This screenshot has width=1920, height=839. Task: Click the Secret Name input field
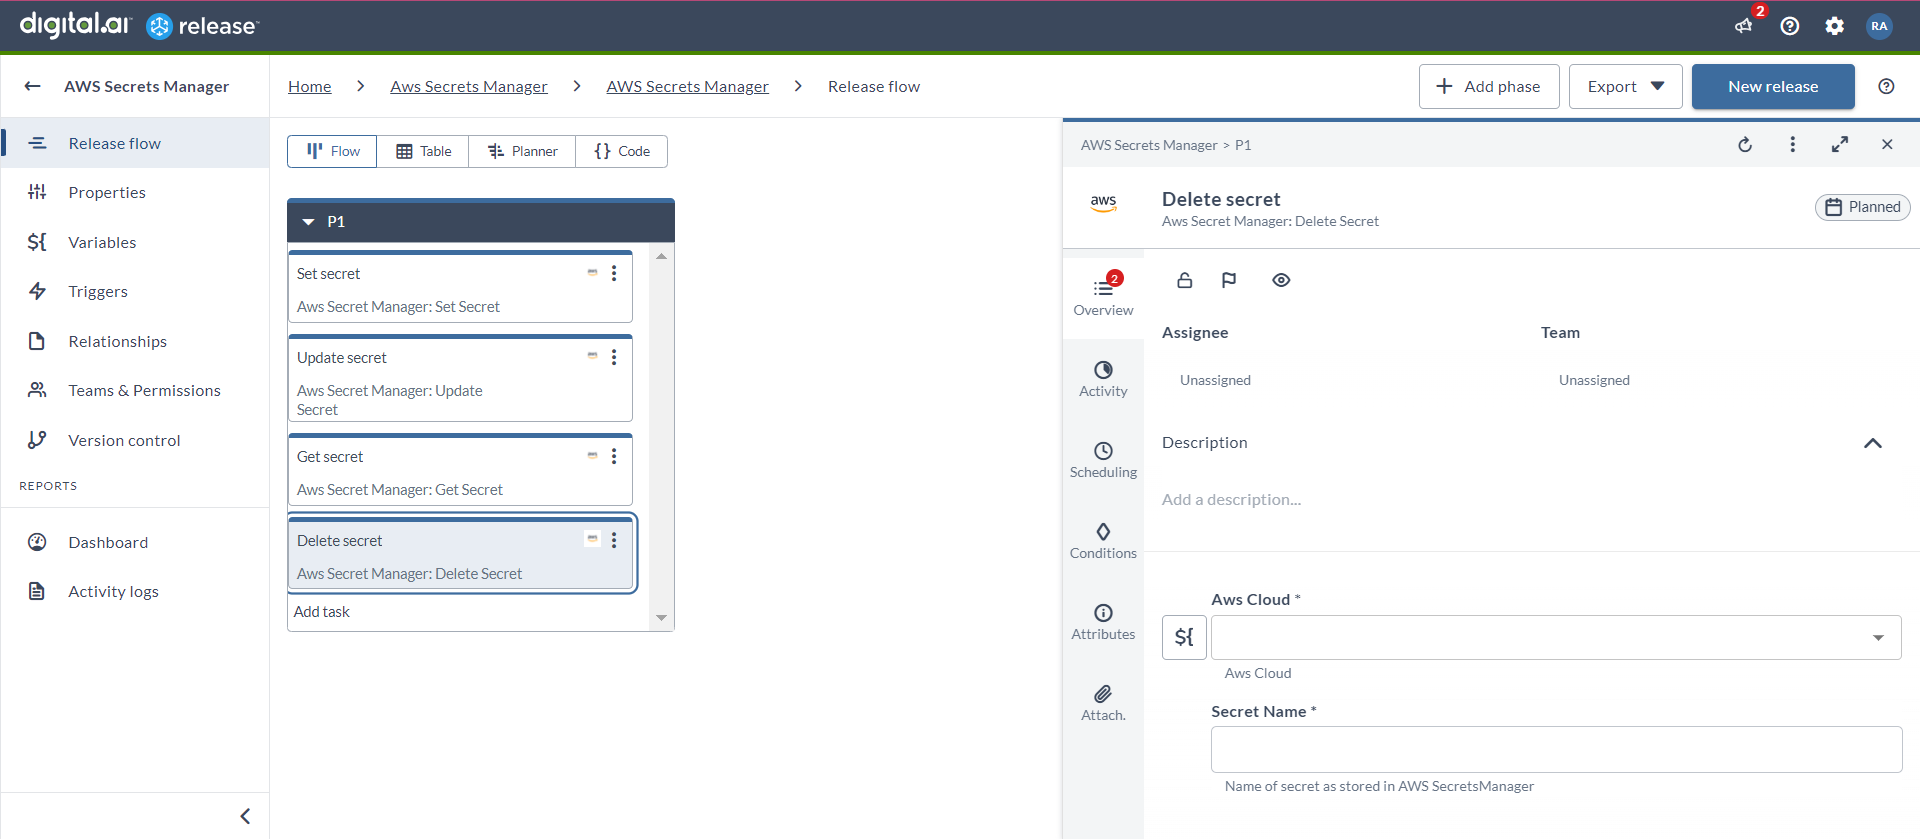point(1555,749)
